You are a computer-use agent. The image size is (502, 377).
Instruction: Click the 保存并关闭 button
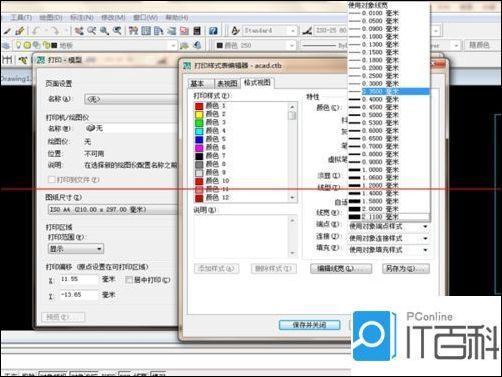coord(310,325)
